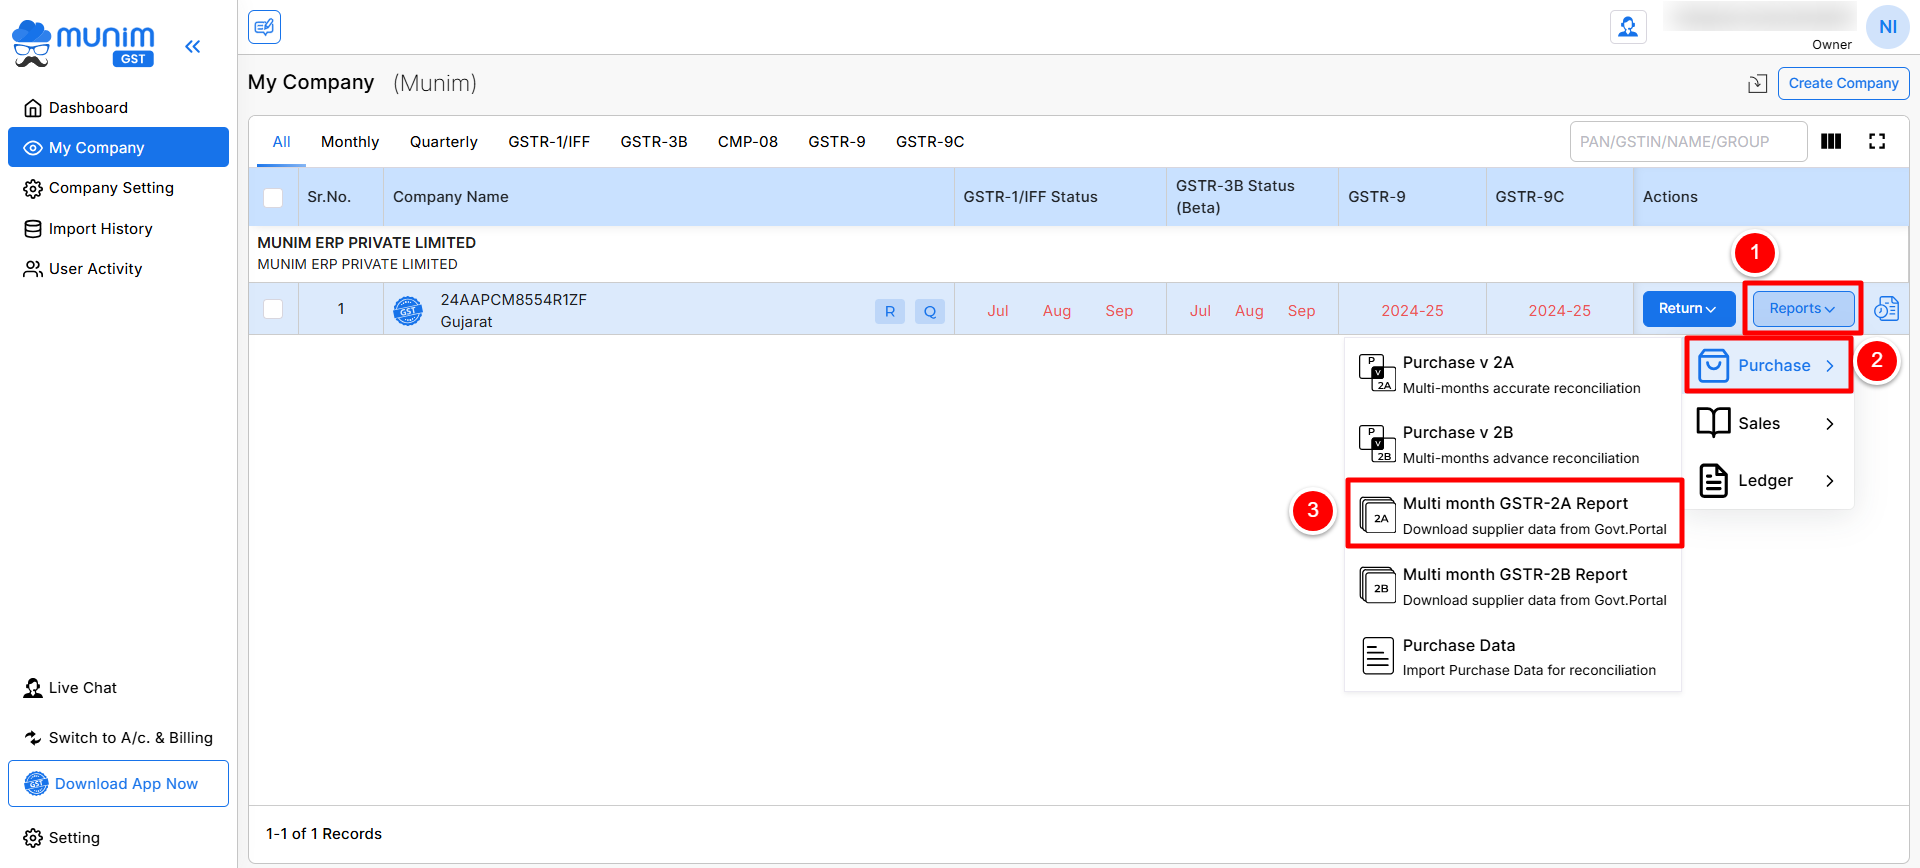The height and width of the screenshot is (868, 1920).
Task: Click Purchase Data icon
Action: pyautogui.click(x=1378, y=656)
